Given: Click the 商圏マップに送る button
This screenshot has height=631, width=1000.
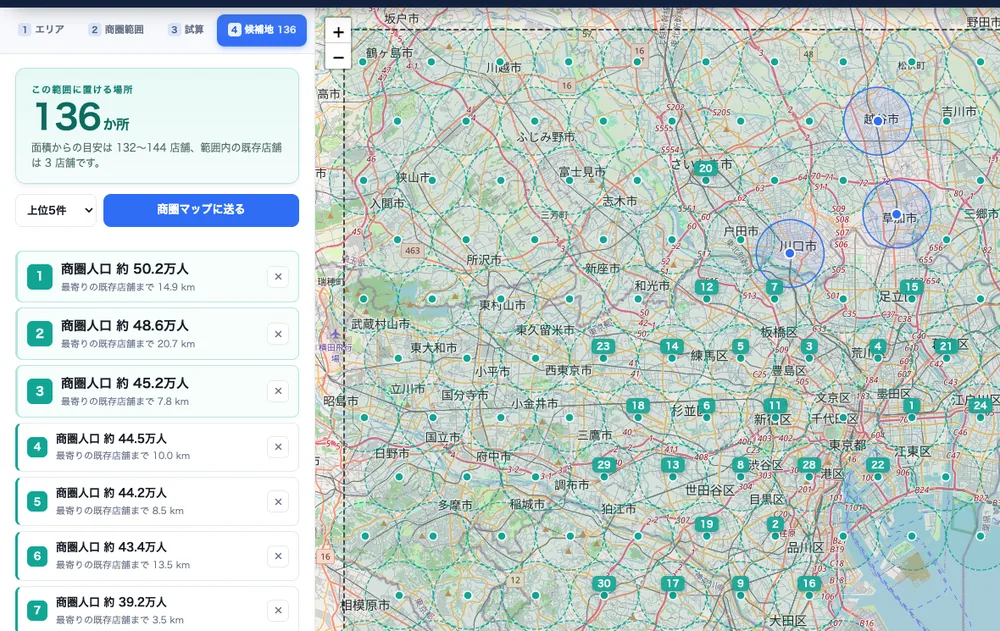Looking at the screenshot, I should (x=201, y=210).
